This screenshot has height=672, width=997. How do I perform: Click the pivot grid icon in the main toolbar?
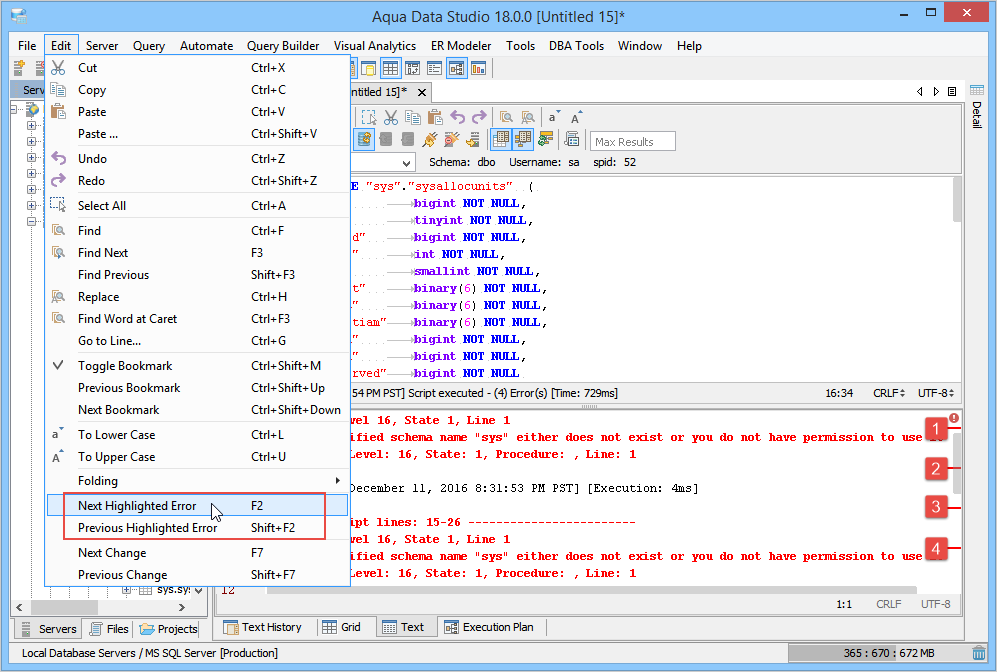(x=412, y=68)
